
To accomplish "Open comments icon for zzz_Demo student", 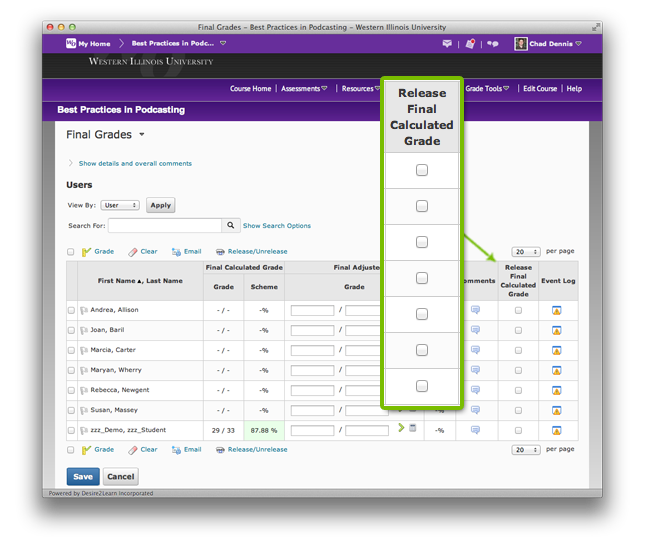I will (475, 430).
